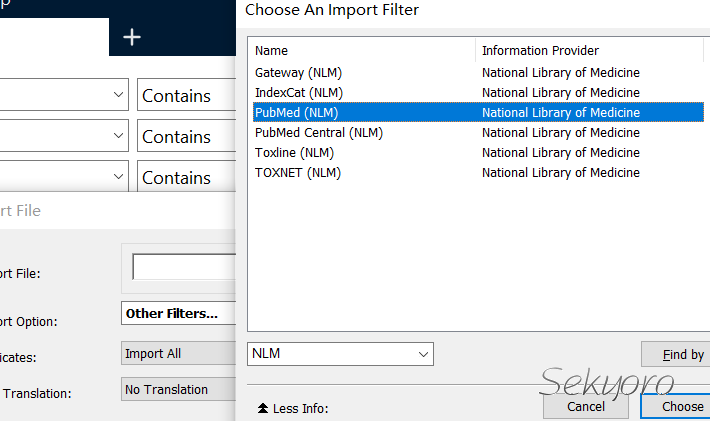The width and height of the screenshot is (710, 421).
Task: Open the Import All duplicates dropdown
Action: [178, 353]
